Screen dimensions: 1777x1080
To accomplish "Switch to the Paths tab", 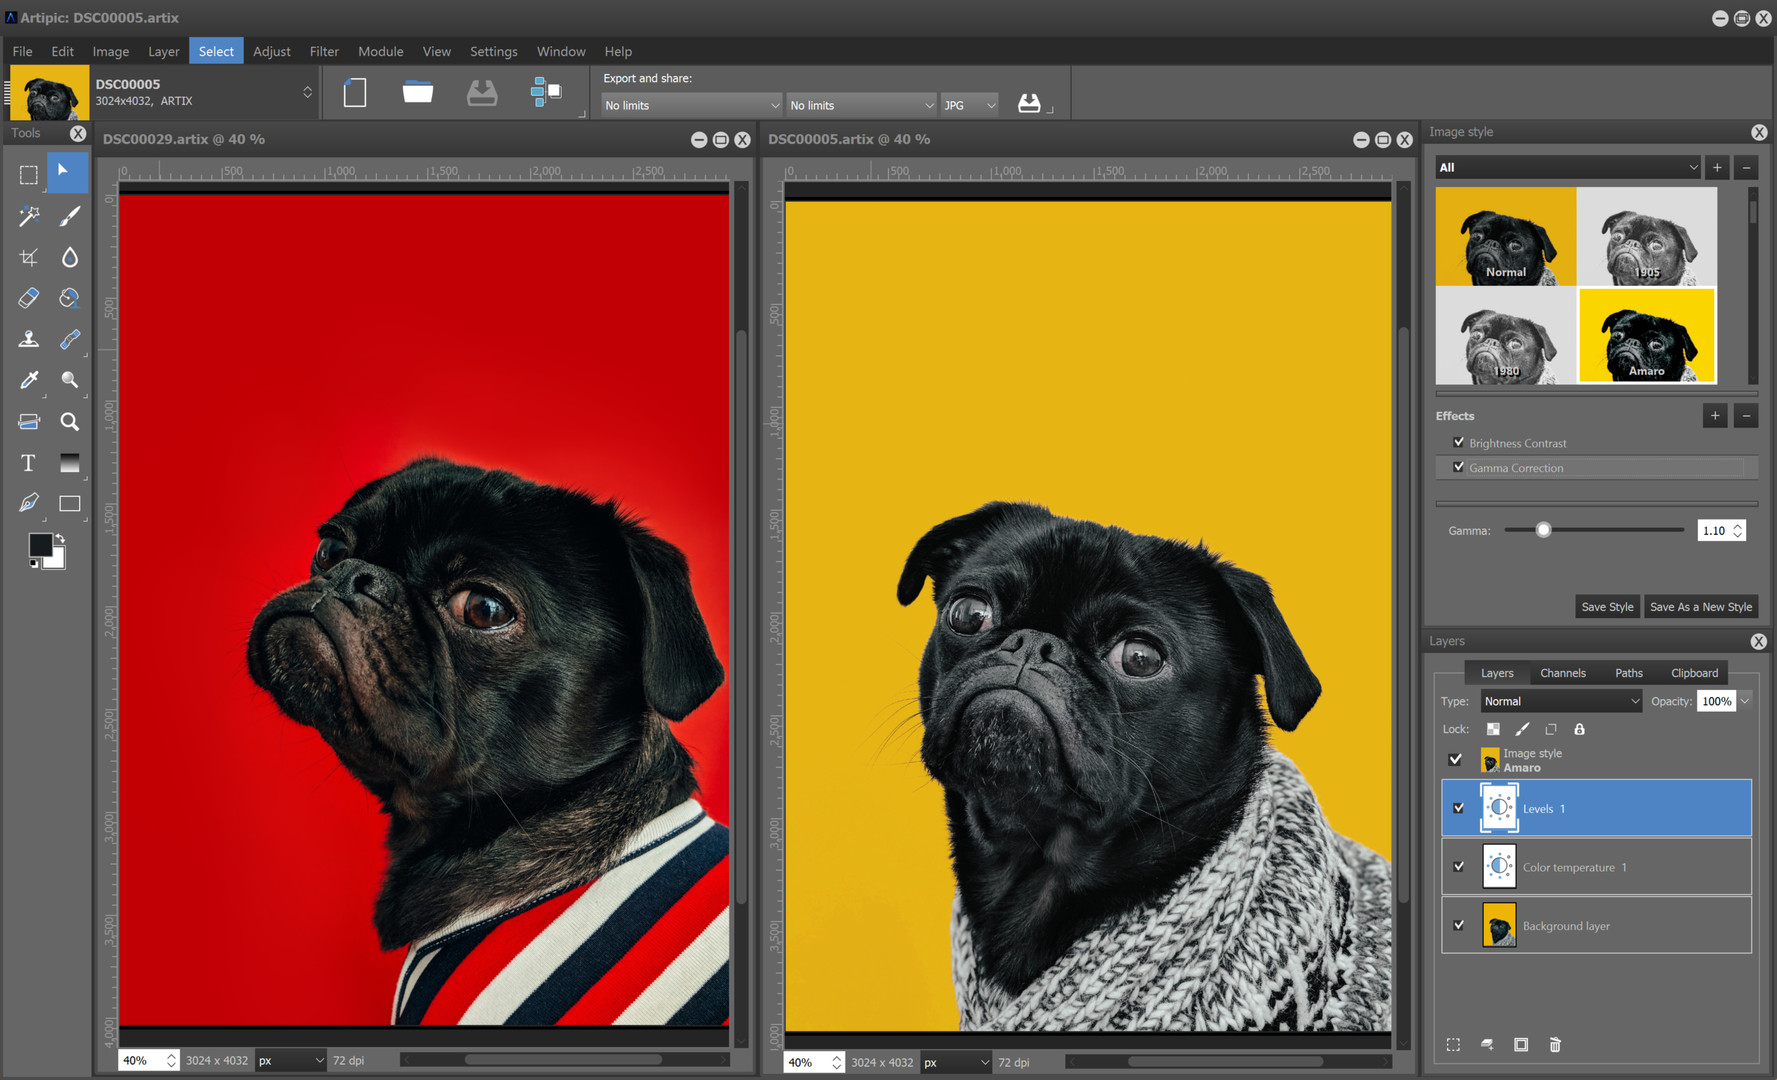I will 1629,673.
